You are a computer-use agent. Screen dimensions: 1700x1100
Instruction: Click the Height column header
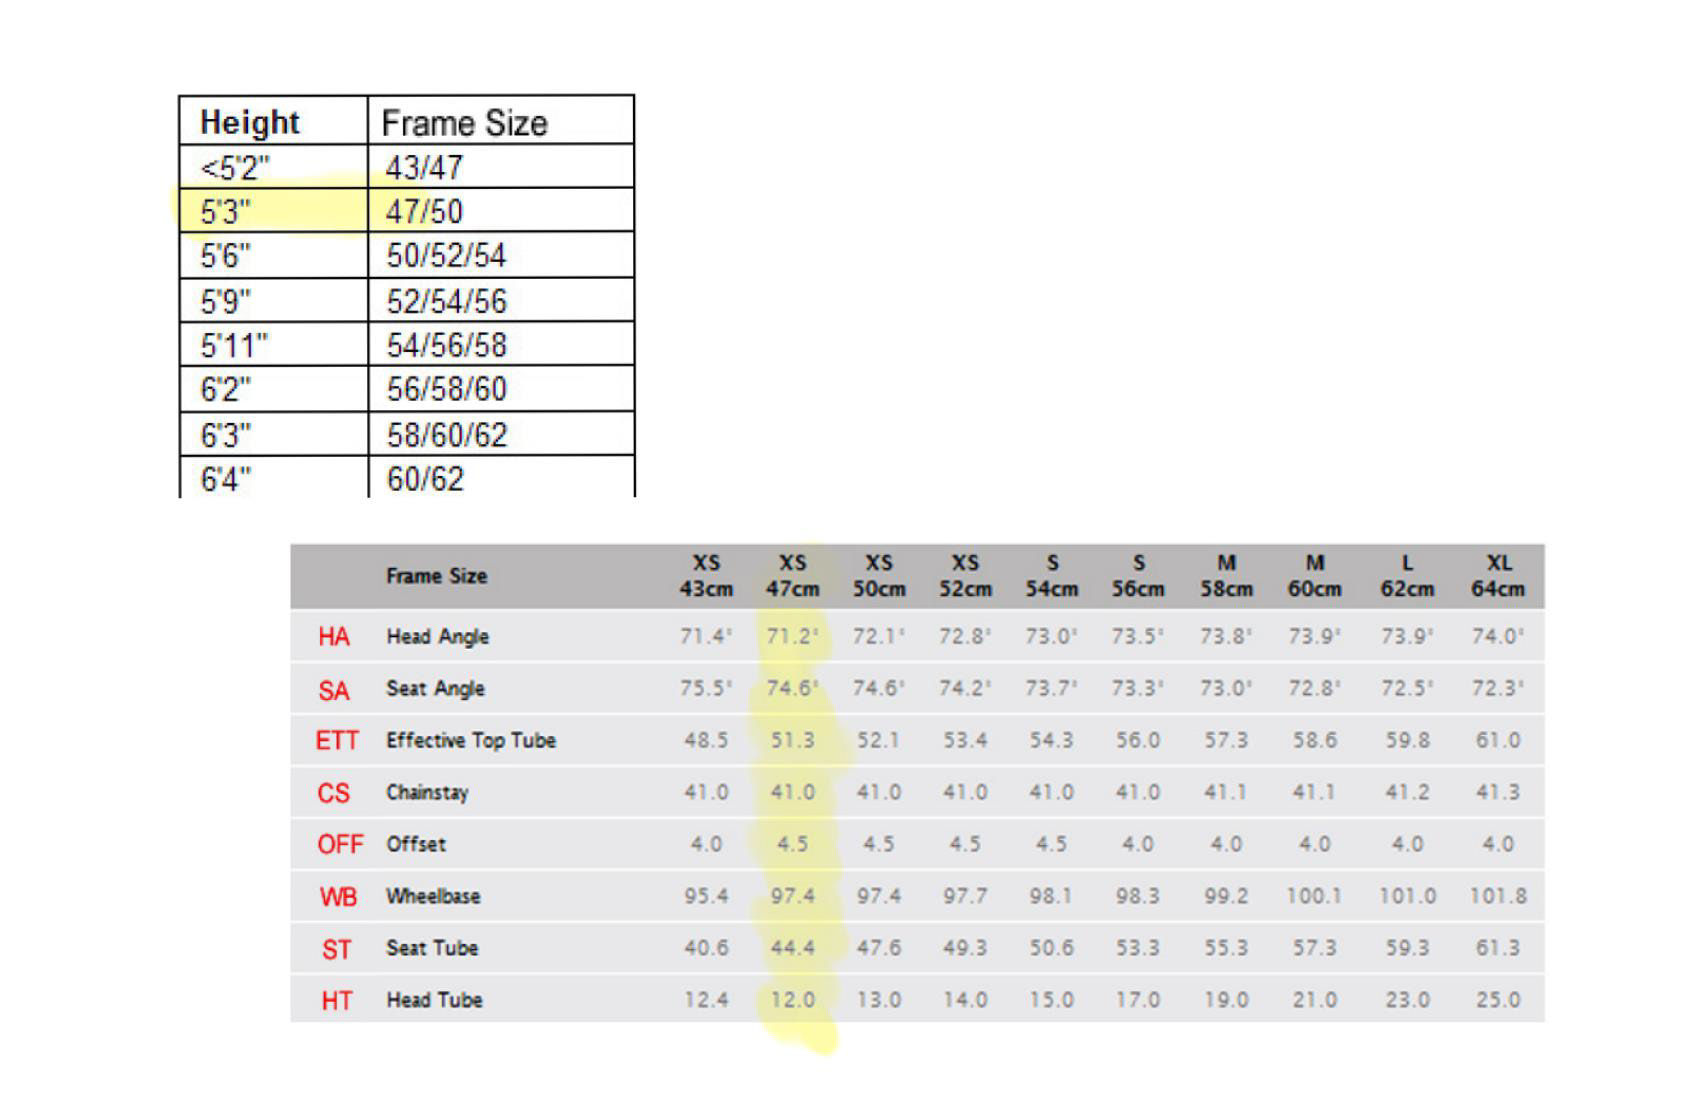click(249, 122)
